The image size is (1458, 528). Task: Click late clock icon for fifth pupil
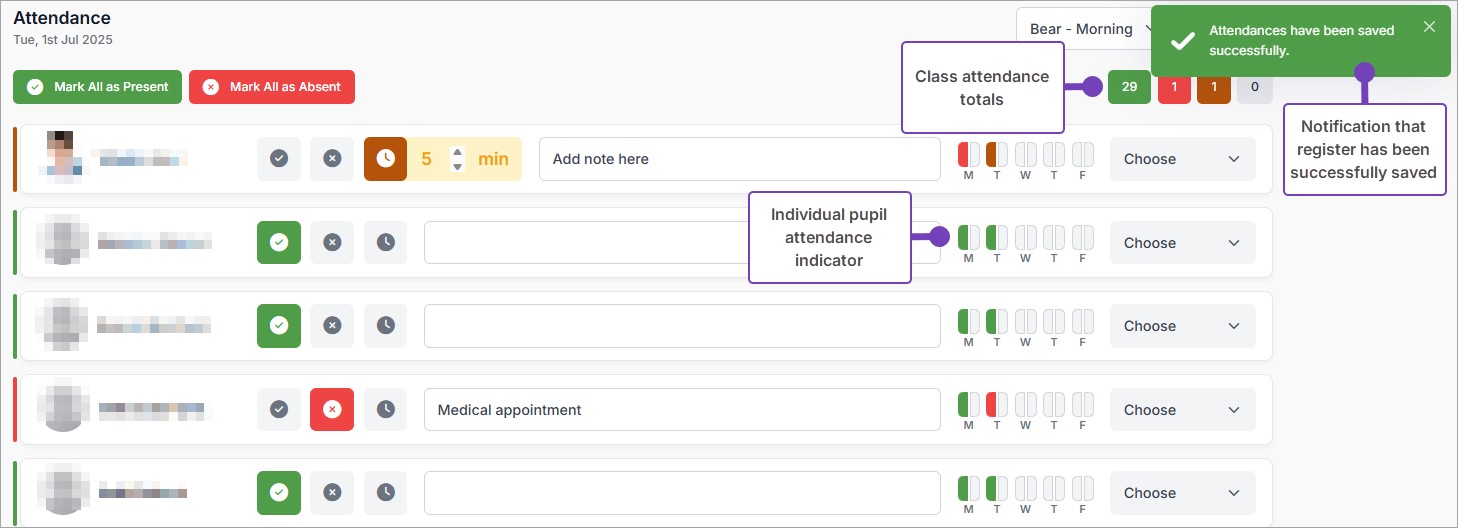tap(385, 493)
